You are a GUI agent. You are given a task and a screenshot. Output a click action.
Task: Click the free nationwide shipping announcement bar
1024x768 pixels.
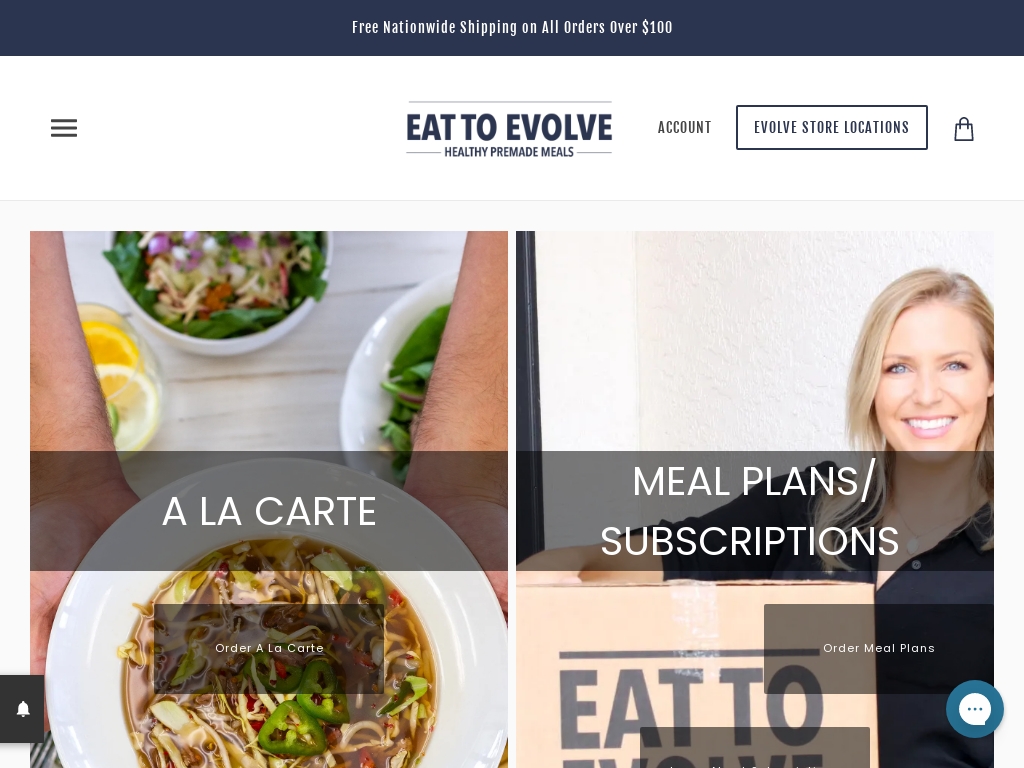[512, 27]
